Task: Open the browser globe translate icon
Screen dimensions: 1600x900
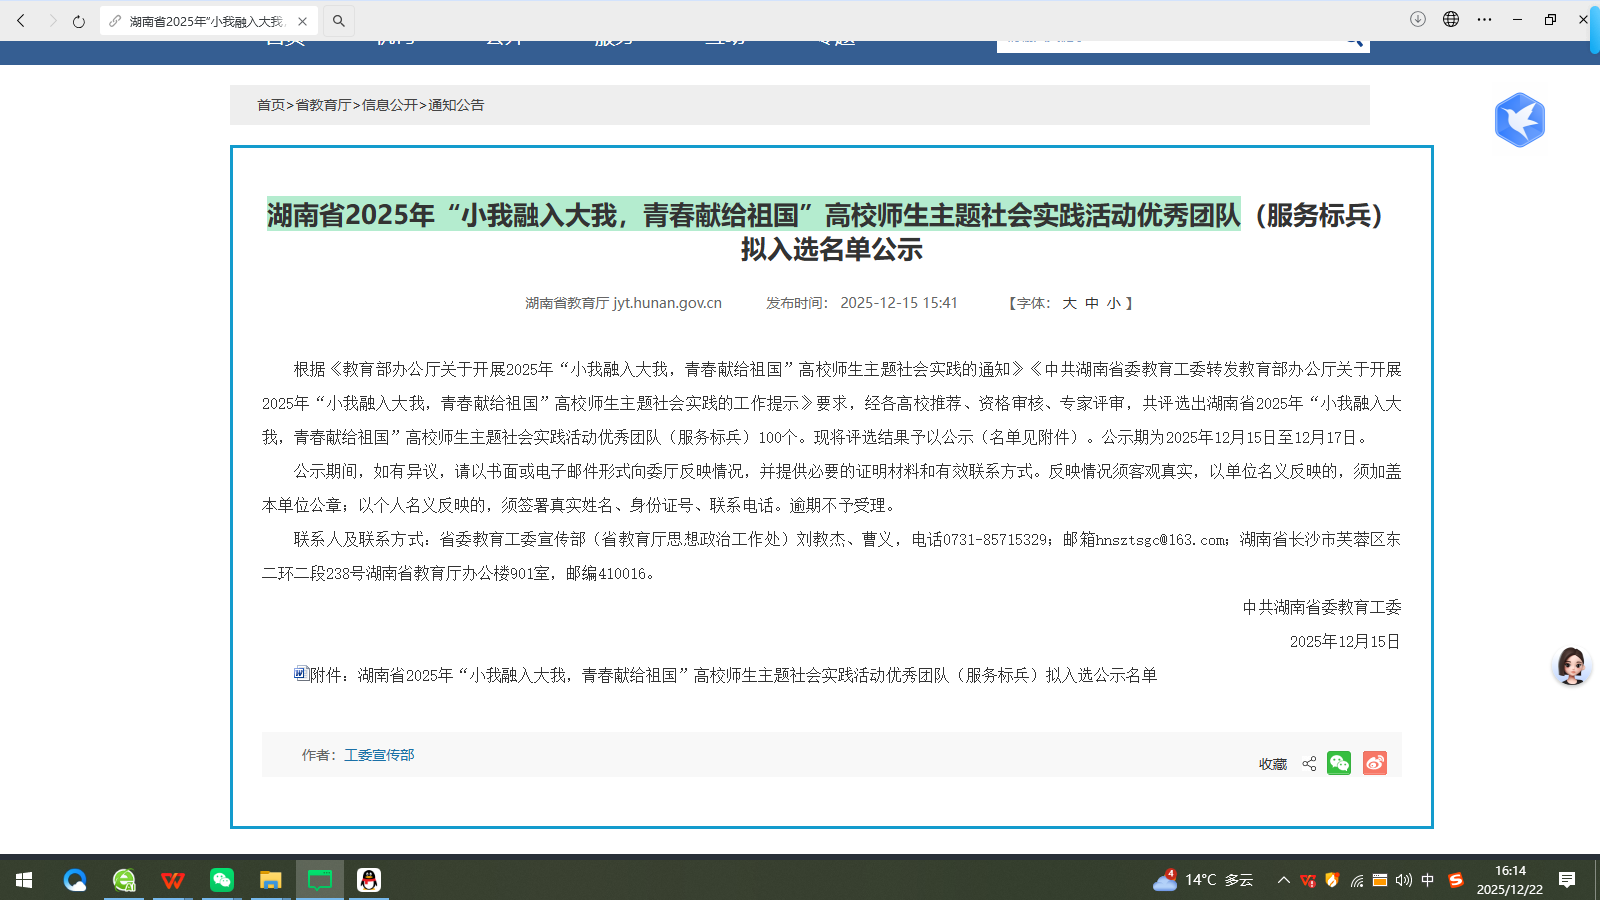Action: [1449, 19]
